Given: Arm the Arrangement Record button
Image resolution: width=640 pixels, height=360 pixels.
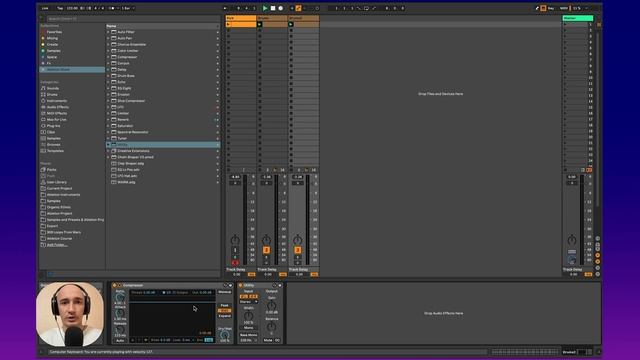Looking at the screenshot, I should tap(280, 8).
